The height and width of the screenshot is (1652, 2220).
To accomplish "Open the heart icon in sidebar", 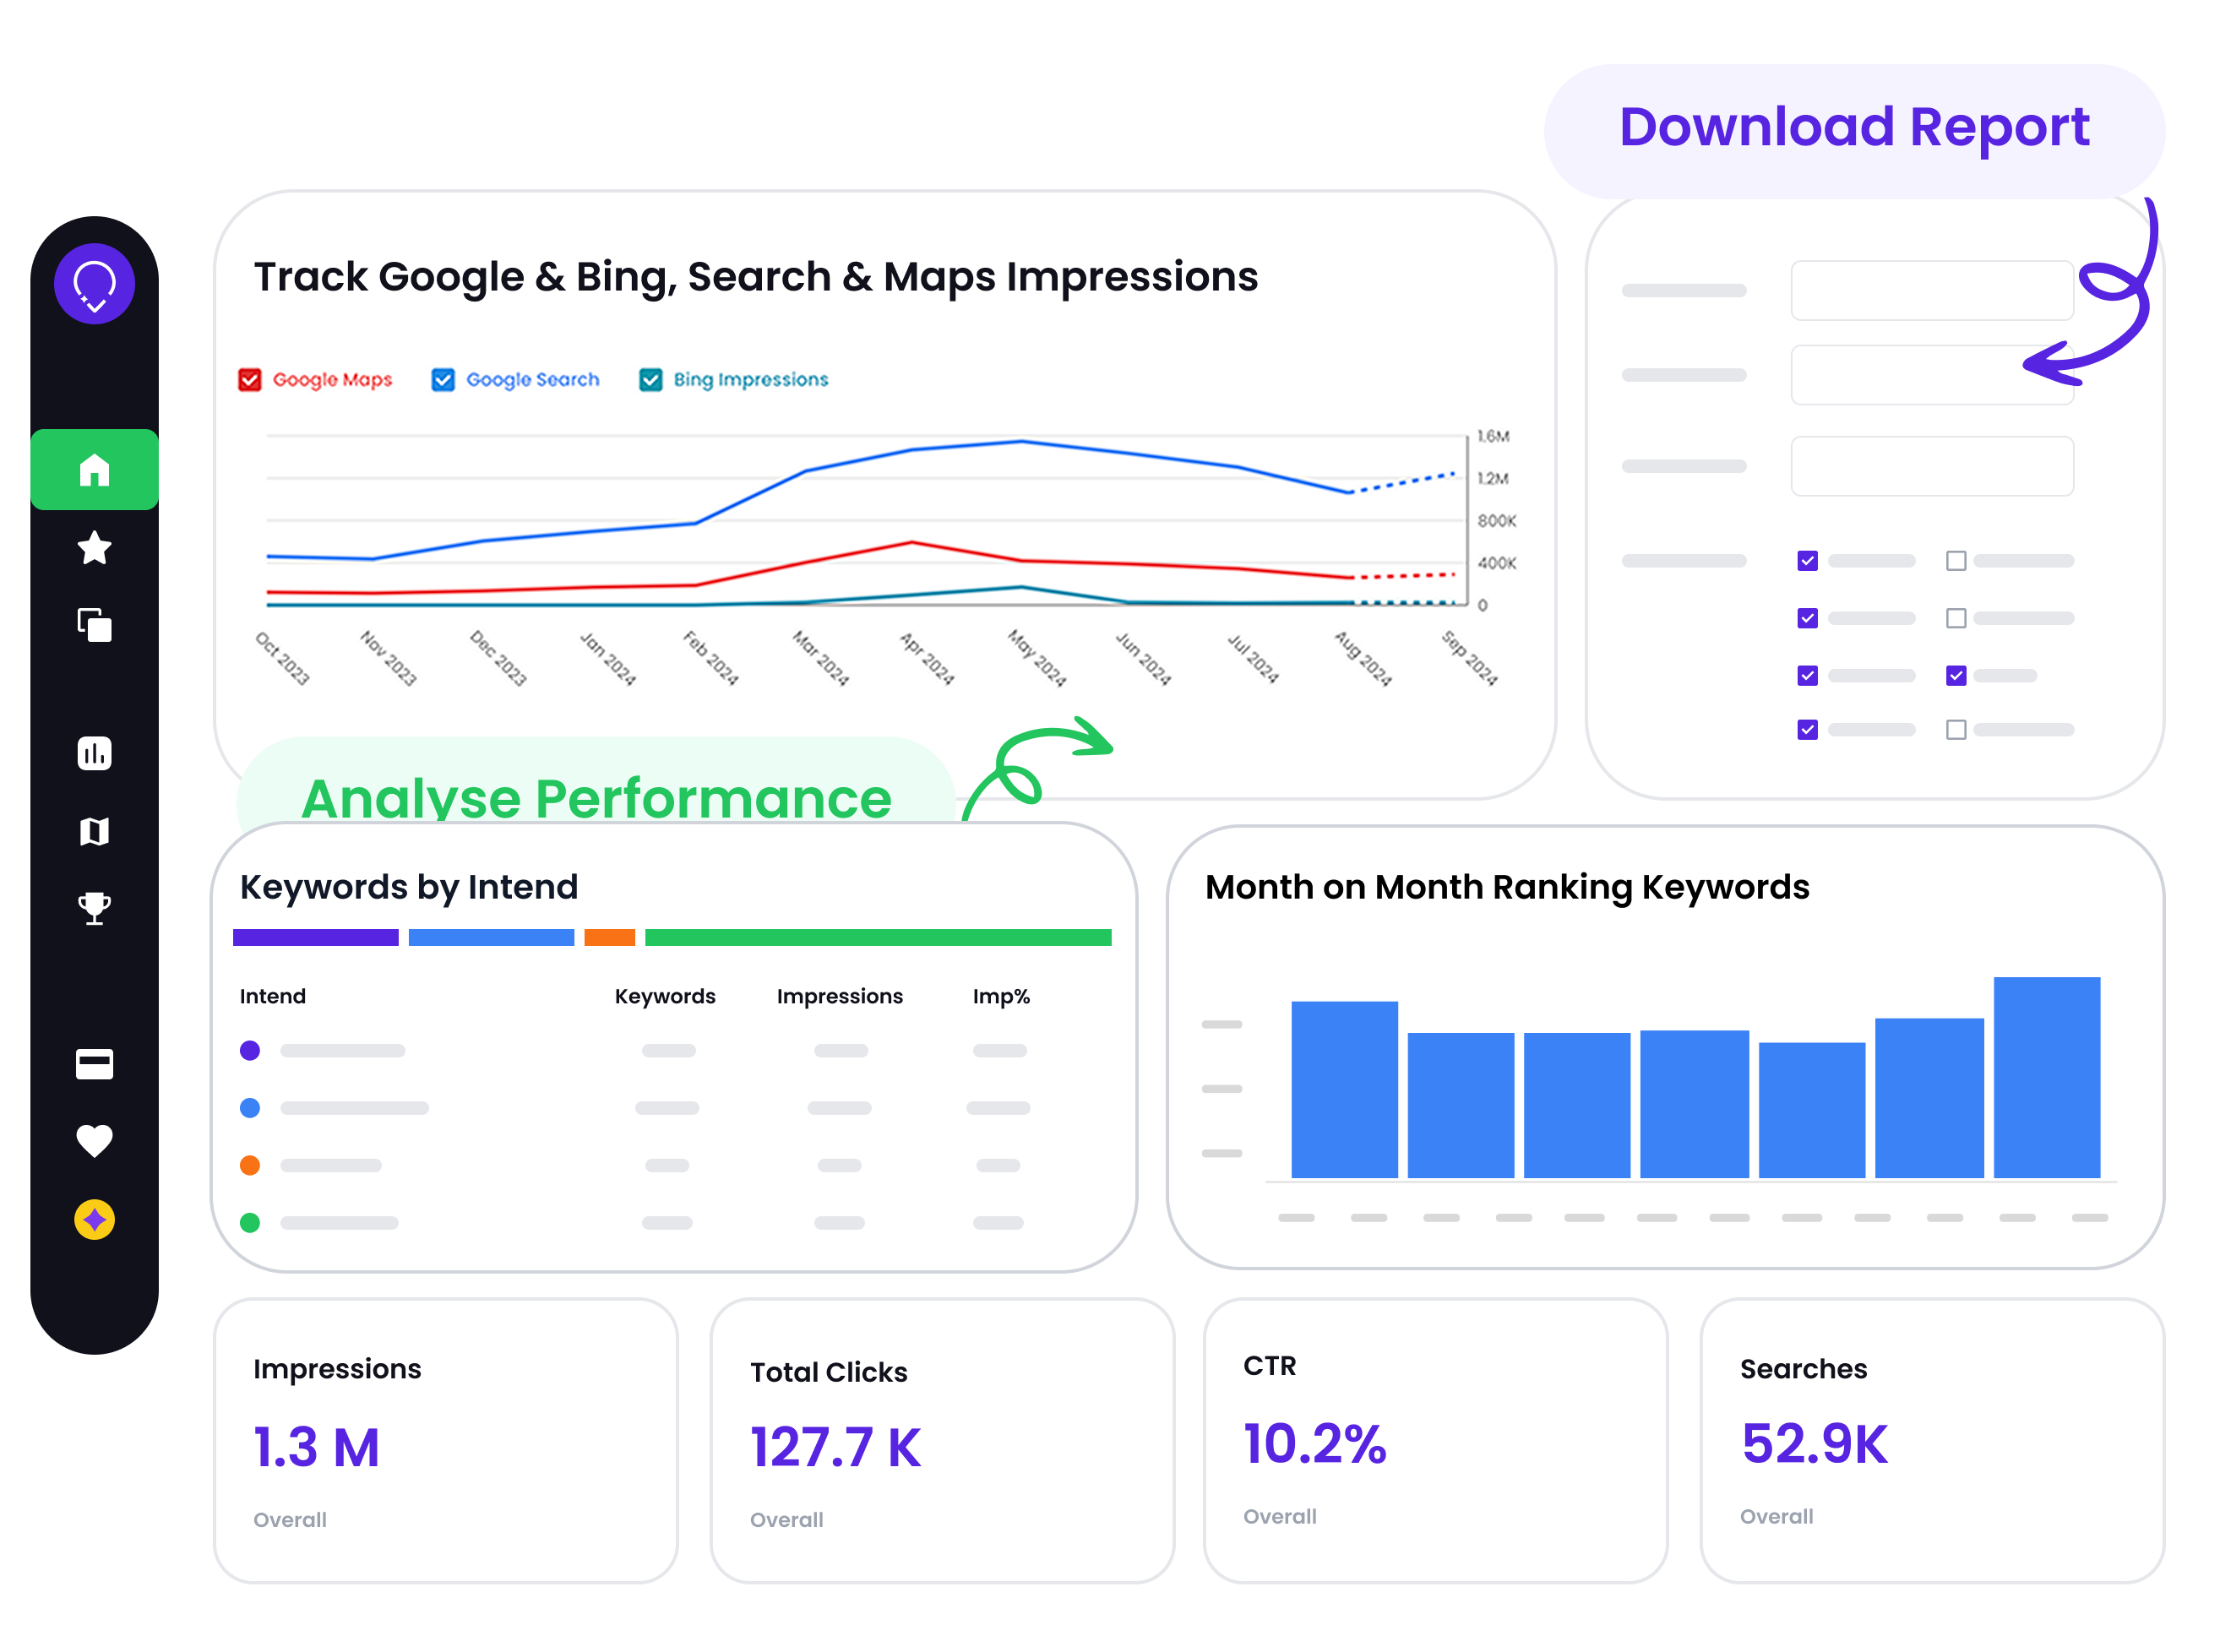I will click(94, 1141).
